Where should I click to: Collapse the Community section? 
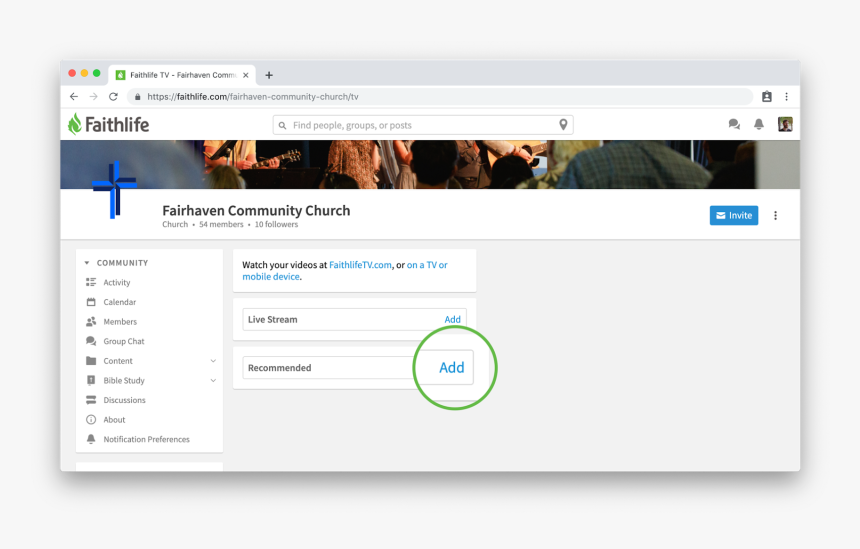pyautogui.click(x=87, y=263)
